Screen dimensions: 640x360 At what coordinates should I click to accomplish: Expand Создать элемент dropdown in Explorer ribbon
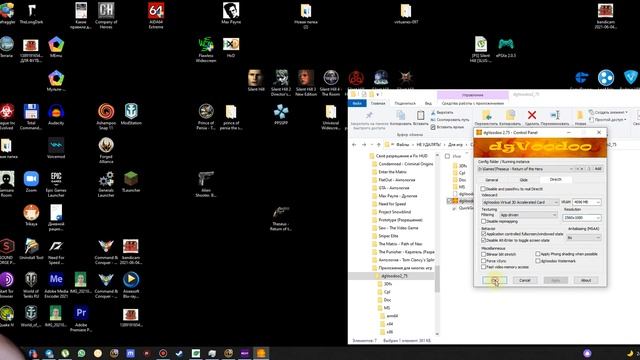coord(608,112)
